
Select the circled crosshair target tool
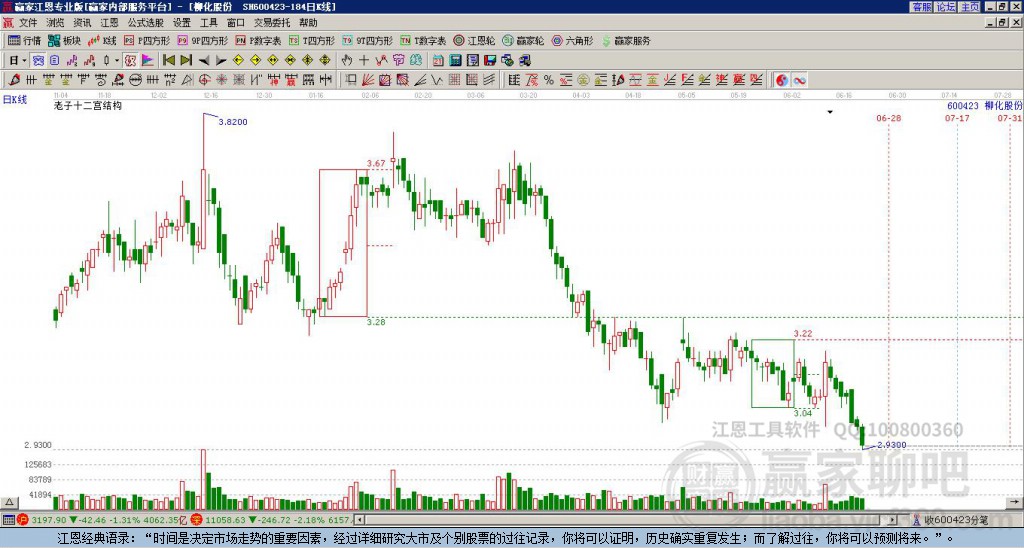click(x=204, y=80)
